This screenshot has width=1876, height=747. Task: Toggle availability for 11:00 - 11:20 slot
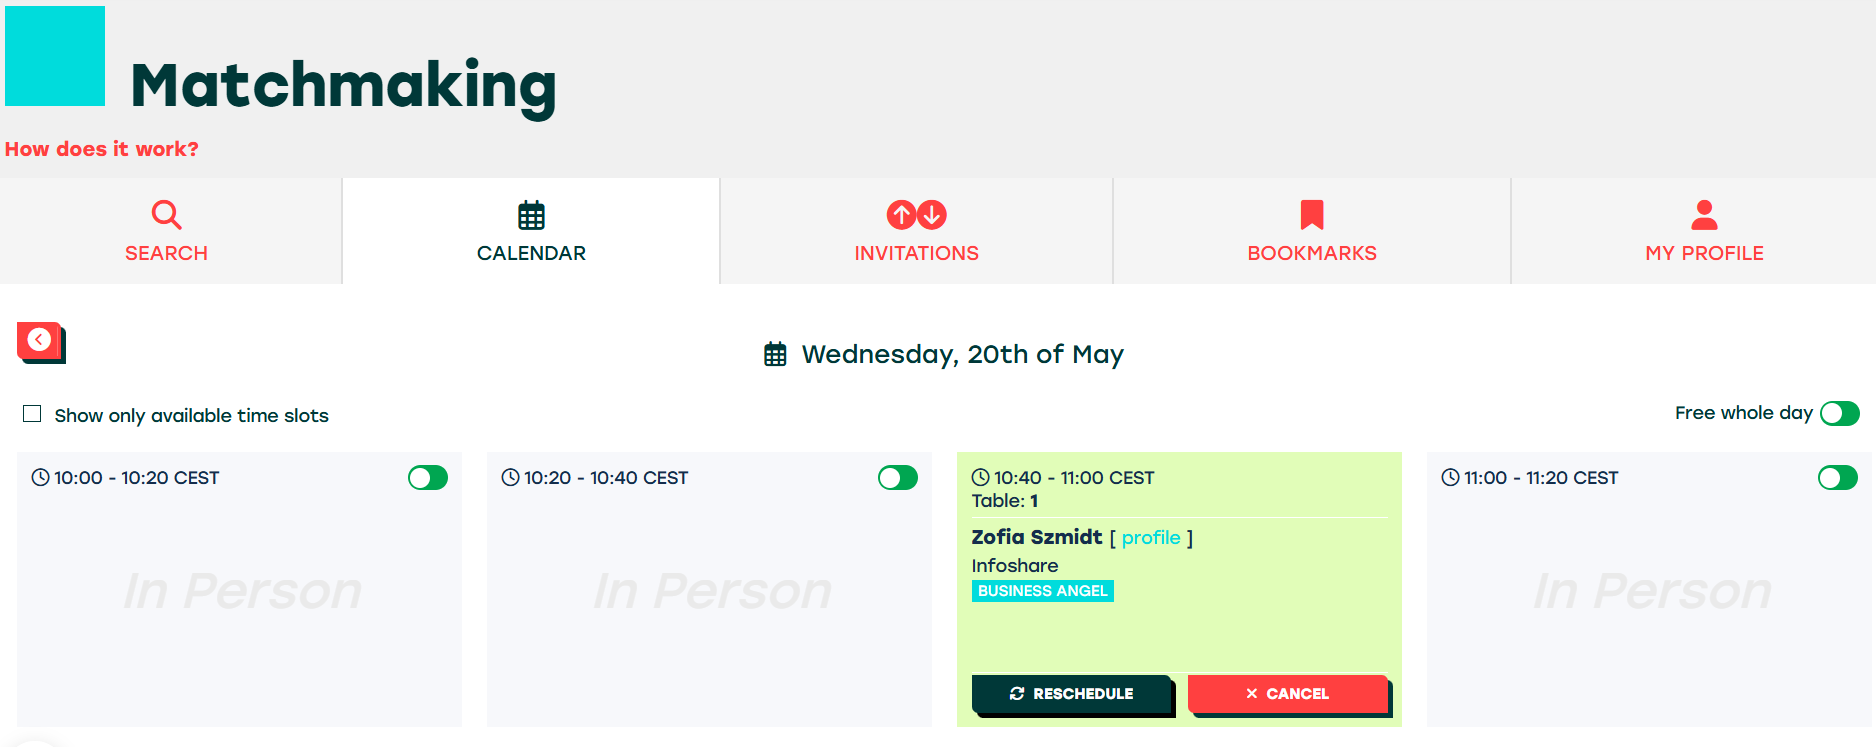1837,478
